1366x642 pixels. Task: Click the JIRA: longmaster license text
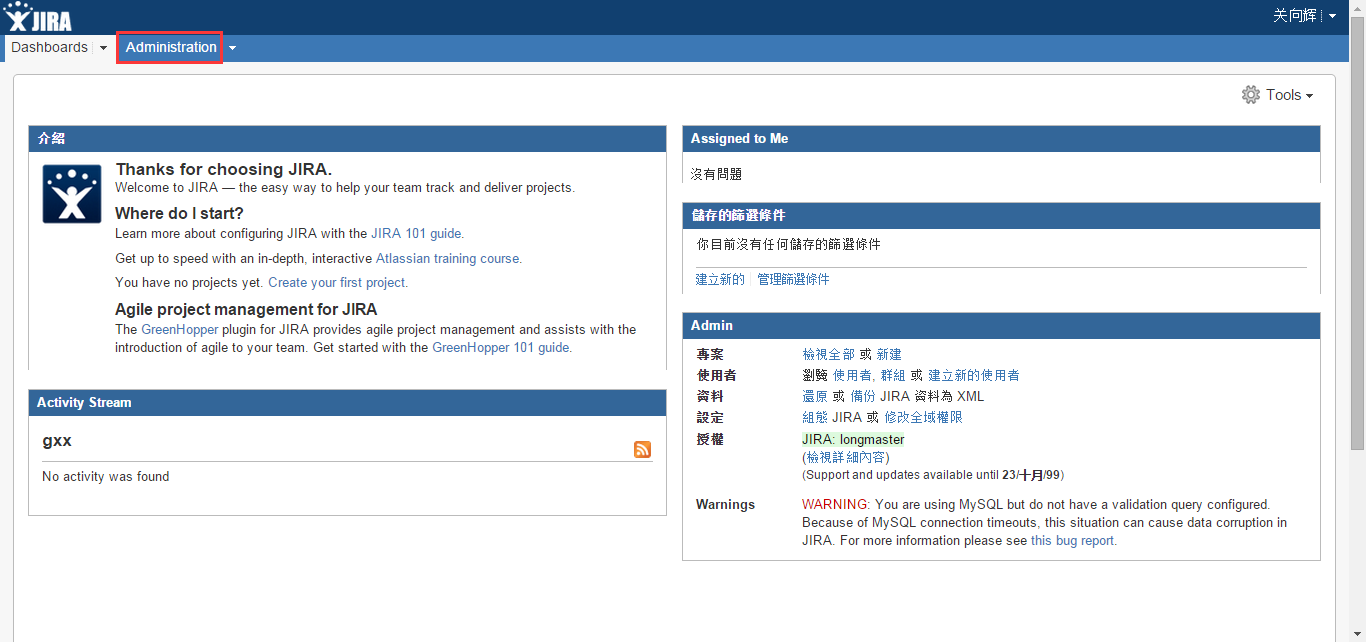(x=853, y=439)
